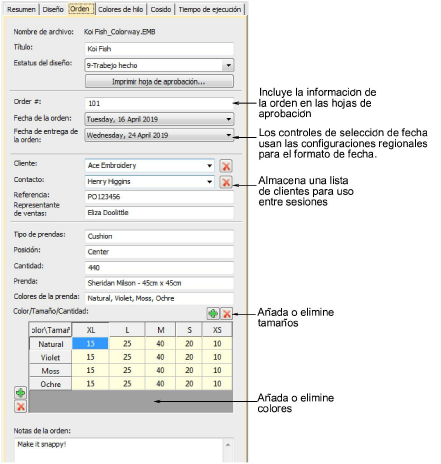Remove a color row with red X
This screenshot has height=464, width=441.
click(x=21, y=406)
